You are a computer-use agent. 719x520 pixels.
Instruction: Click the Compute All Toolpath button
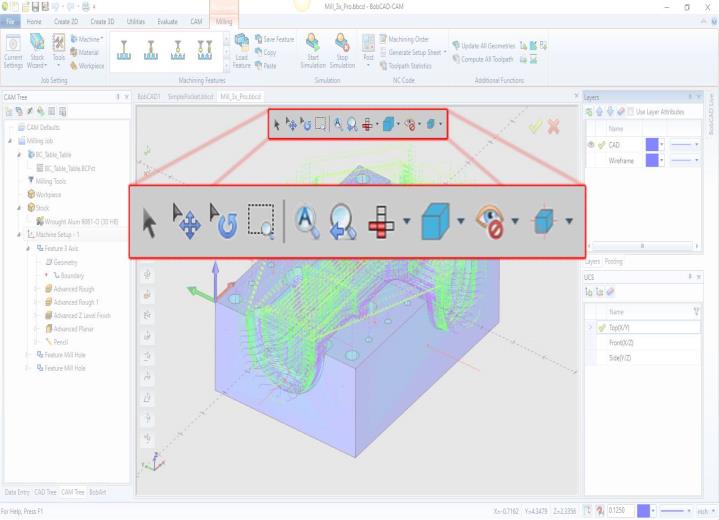(489, 59)
